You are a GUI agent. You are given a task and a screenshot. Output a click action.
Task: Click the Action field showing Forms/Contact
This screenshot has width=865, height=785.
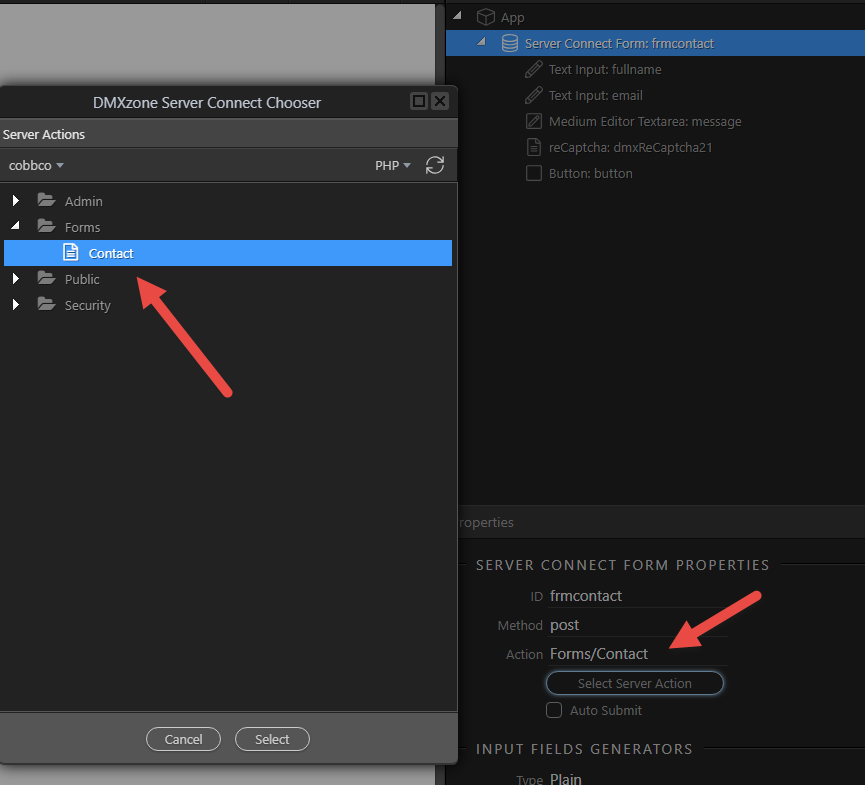(x=638, y=654)
